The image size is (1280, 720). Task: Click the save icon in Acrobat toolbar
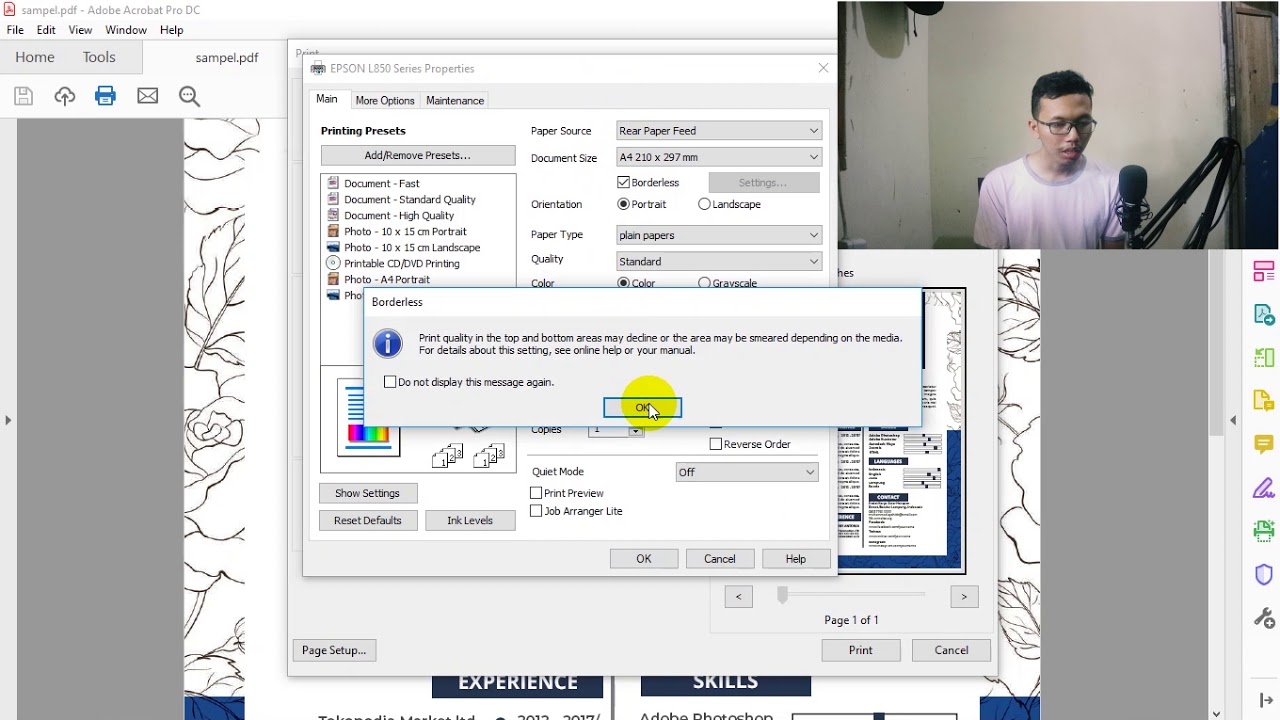[x=24, y=96]
